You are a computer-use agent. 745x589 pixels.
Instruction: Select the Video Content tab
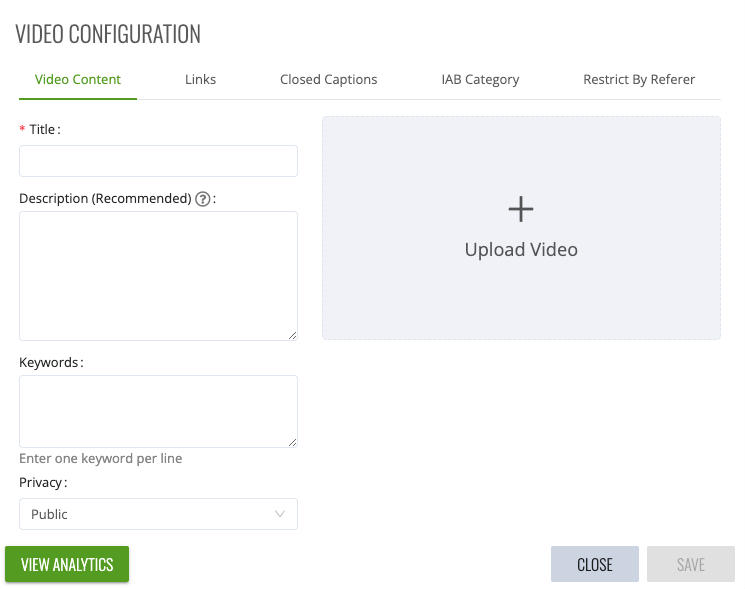(x=78, y=79)
